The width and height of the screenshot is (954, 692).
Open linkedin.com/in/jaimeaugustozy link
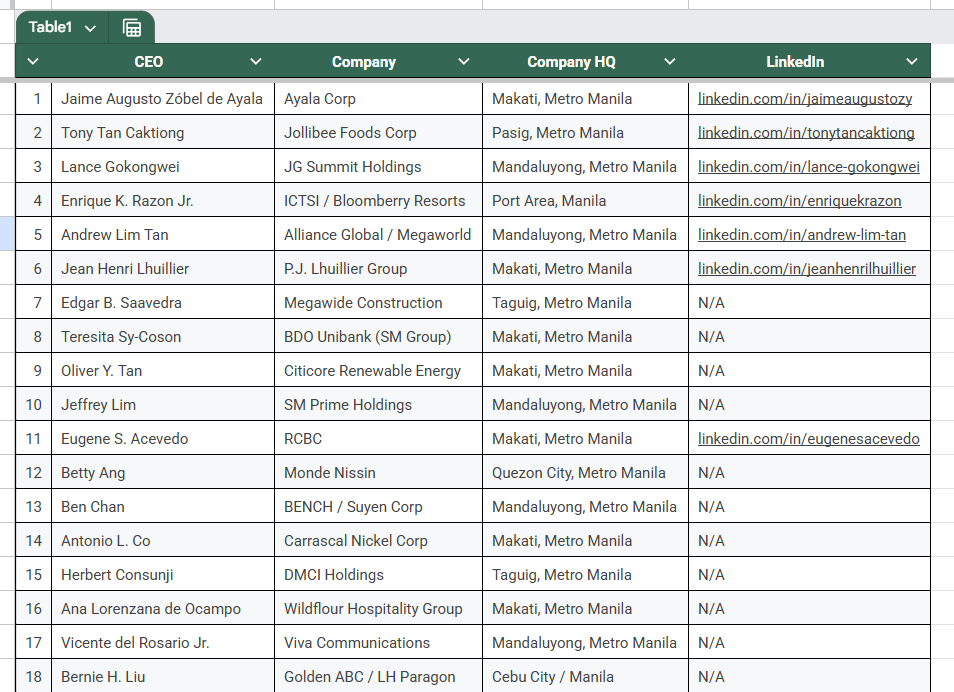pyautogui.click(x=805, y=99)
